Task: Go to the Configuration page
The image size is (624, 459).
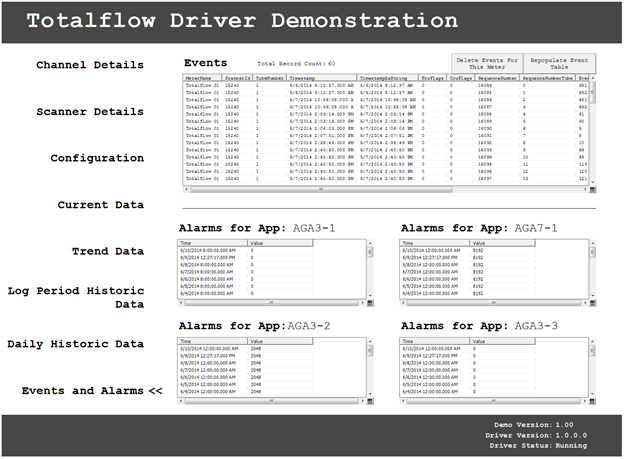Action: 97,158
